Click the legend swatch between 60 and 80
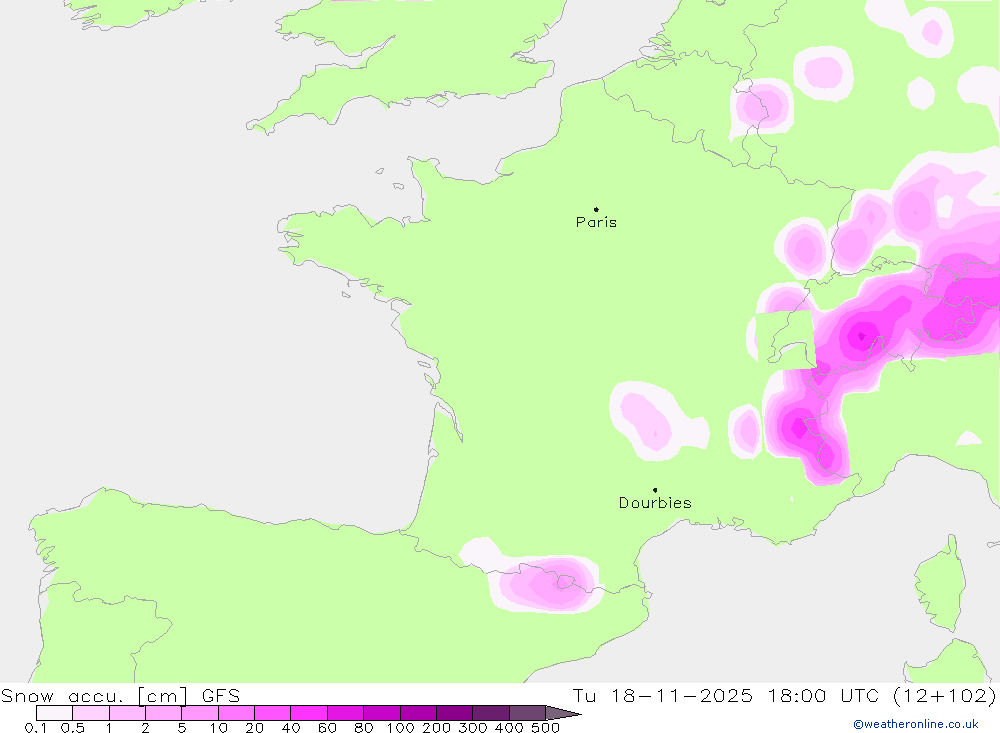The image size is (1000, 733). click(x=345, y=713)
